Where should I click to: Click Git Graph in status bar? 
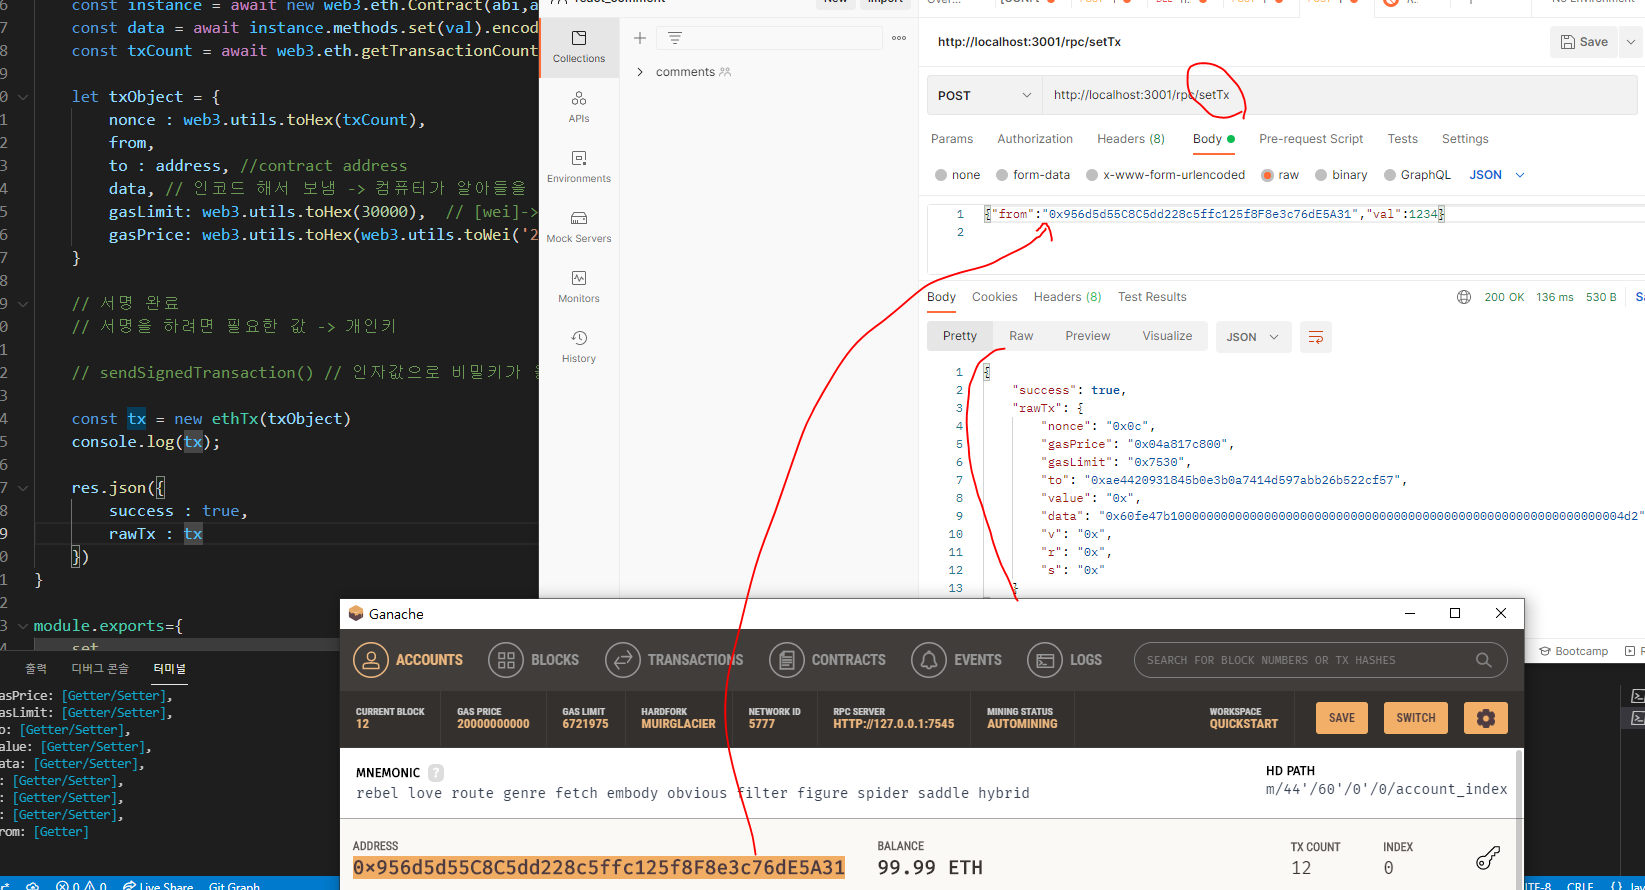coord(234,885)
